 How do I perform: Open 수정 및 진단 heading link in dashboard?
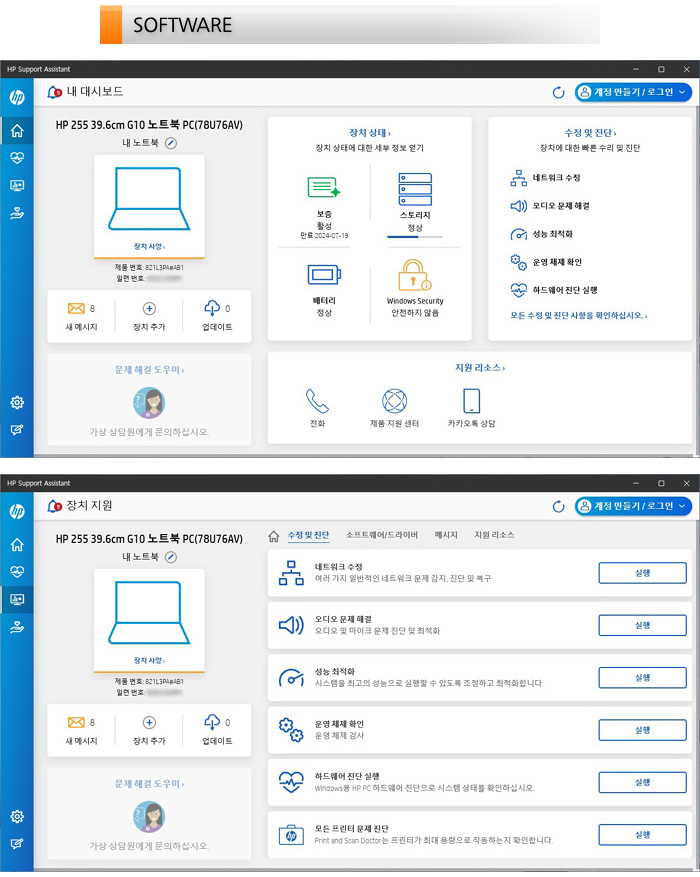(590, 133)
